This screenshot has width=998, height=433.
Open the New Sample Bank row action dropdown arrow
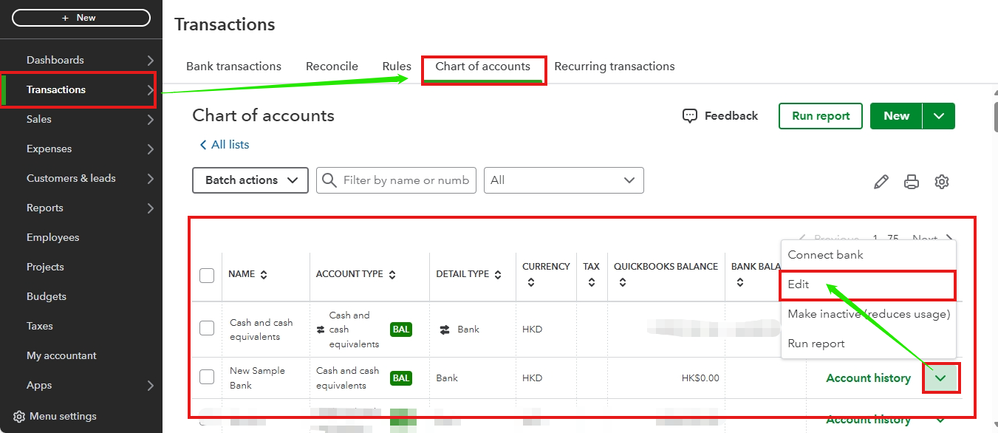(x=941, y=379)
